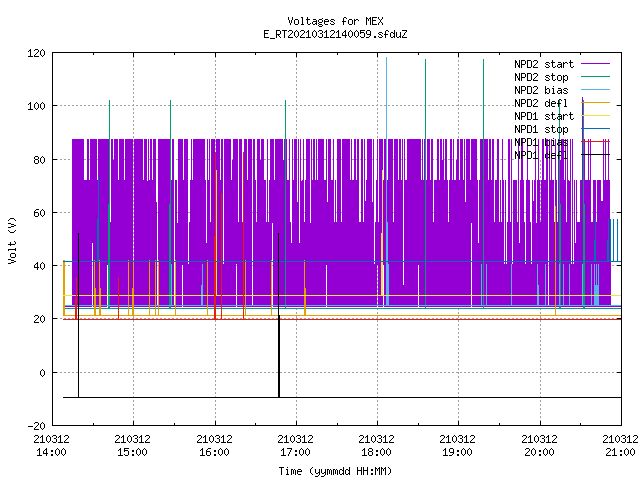The image size is (640, 480).
Task: Click the 'NPD2 start' legend label
Action: click(x=544, y=64)
